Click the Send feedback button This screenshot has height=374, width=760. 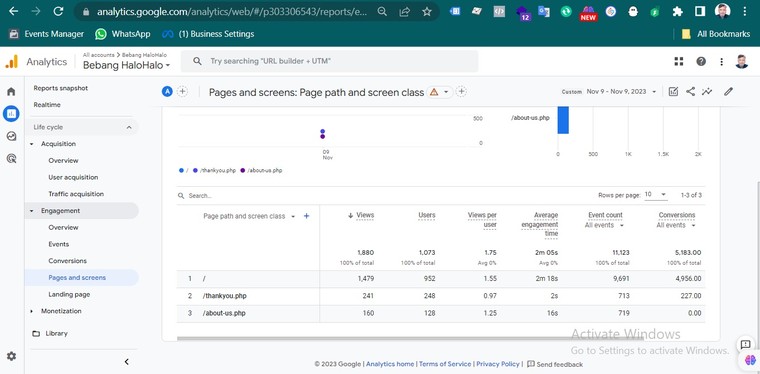coord(555,364)
